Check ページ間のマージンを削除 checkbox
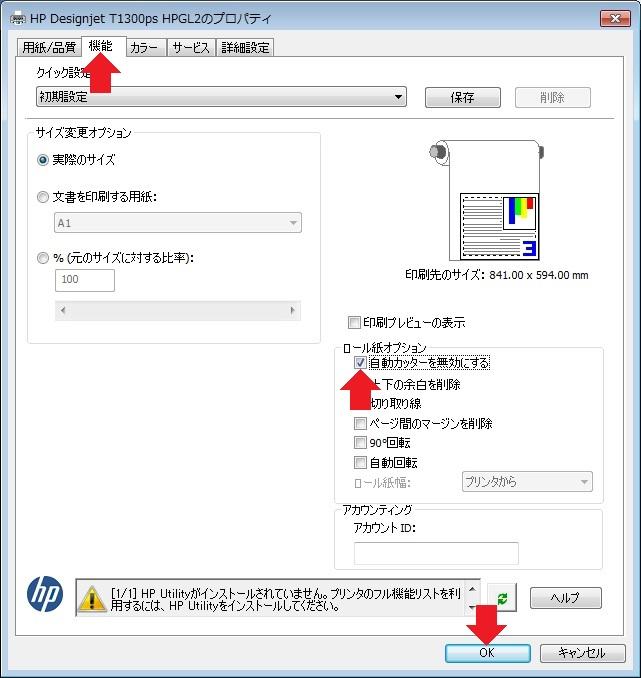This screenshot has width=641, height=678. tap(360, 423)
